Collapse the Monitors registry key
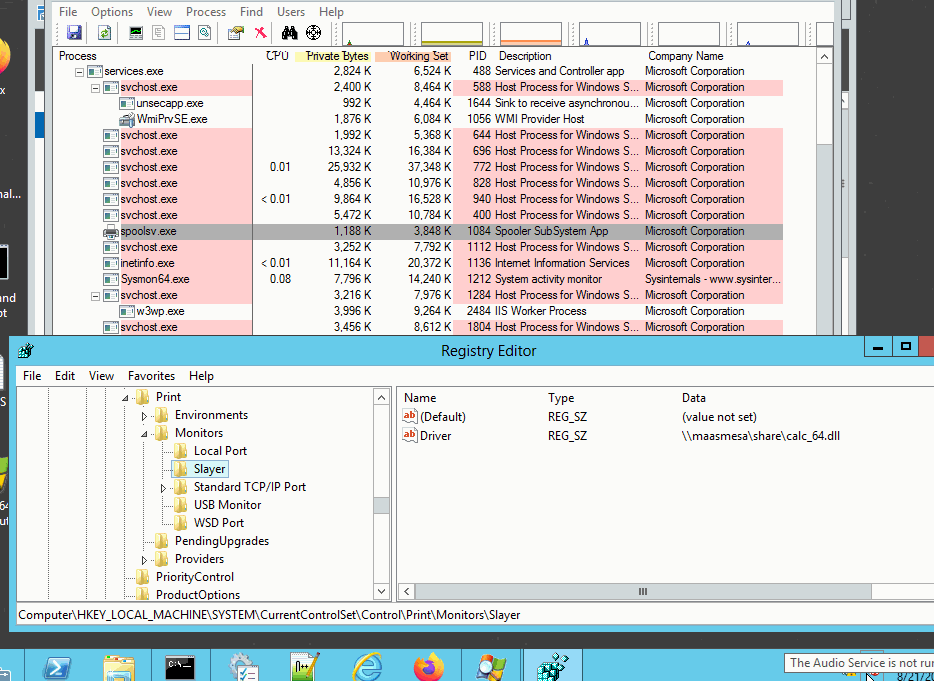 pos(144,434)
